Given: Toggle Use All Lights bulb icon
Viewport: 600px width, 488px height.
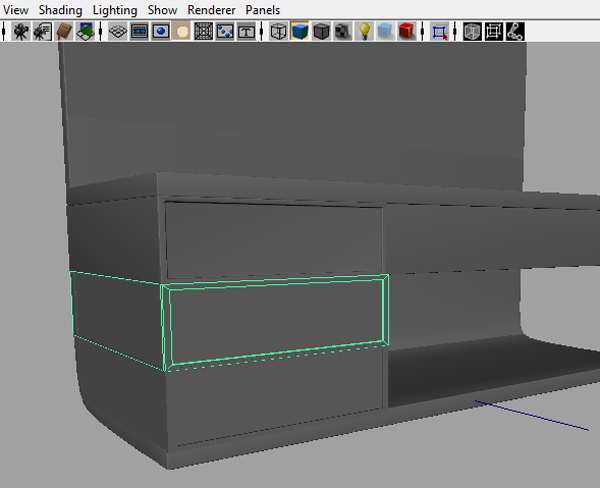Looking at the screenshot, I should [364, 31].
